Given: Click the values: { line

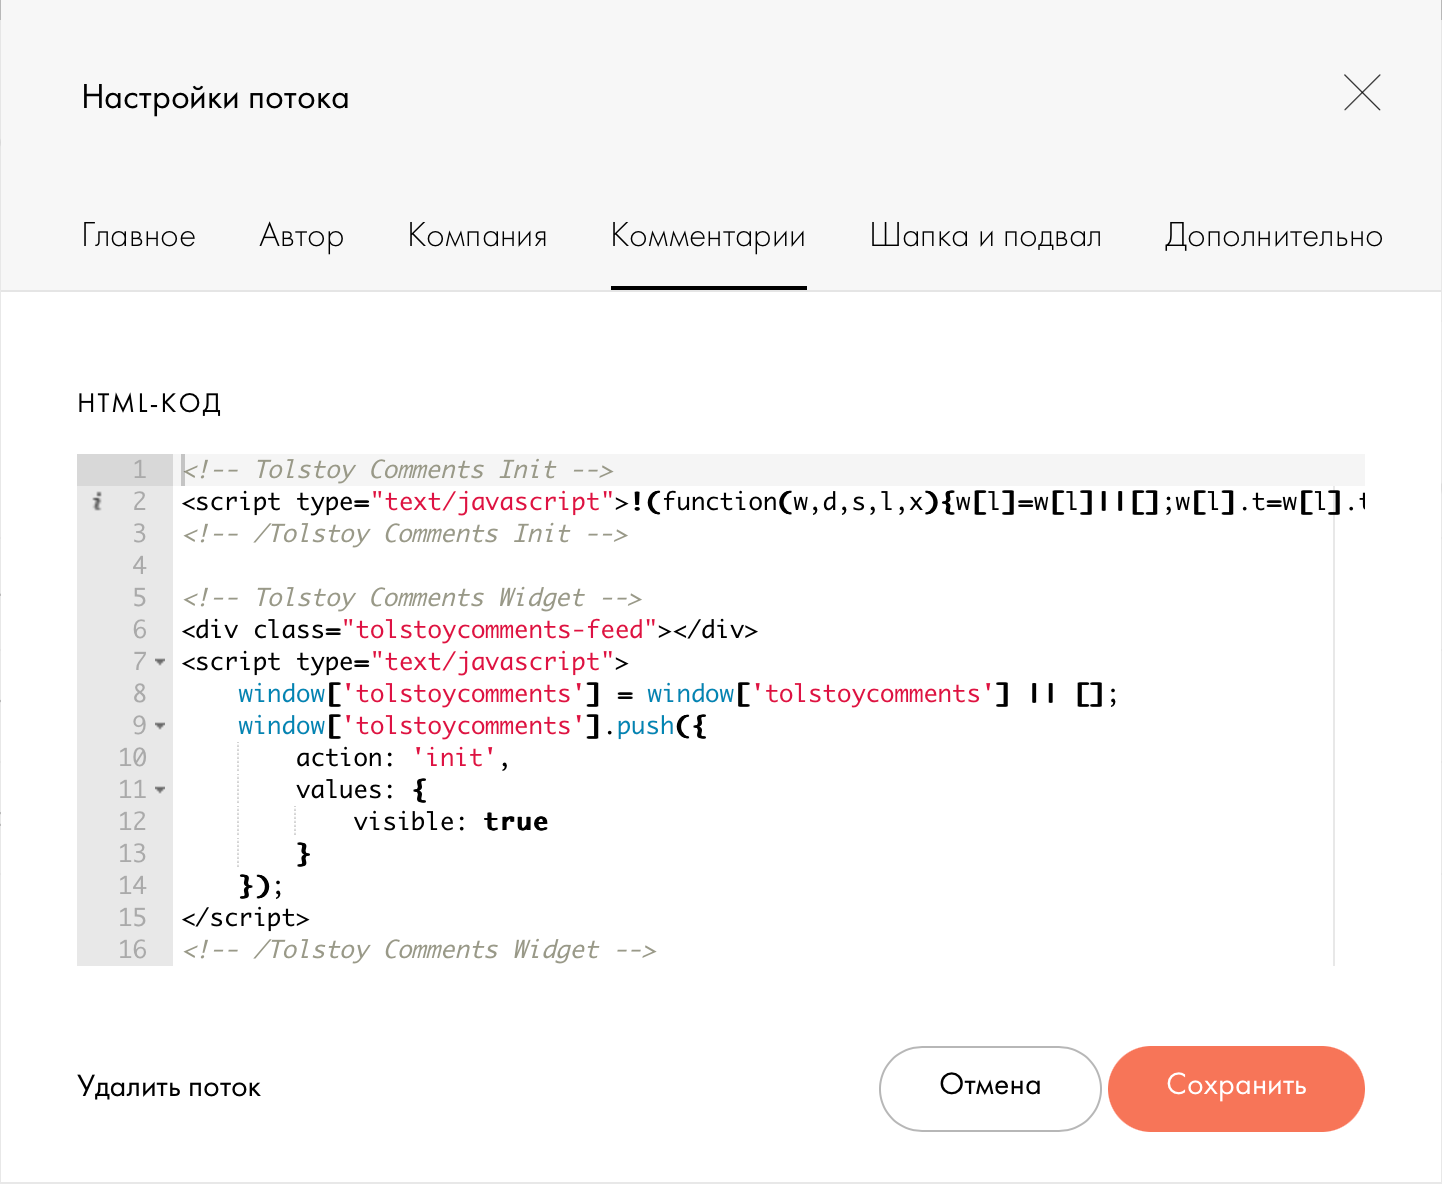Looking at the screenshot, I should (362, 790).
